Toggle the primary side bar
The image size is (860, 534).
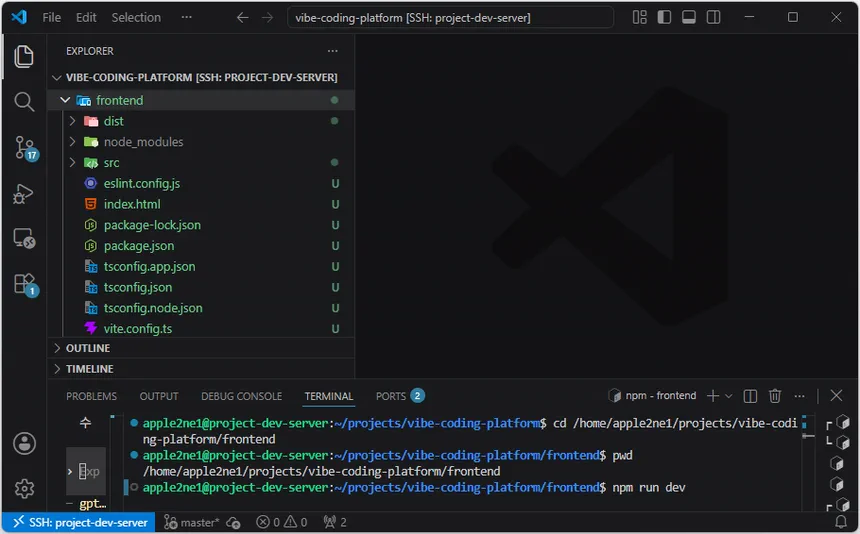point(664,18)
